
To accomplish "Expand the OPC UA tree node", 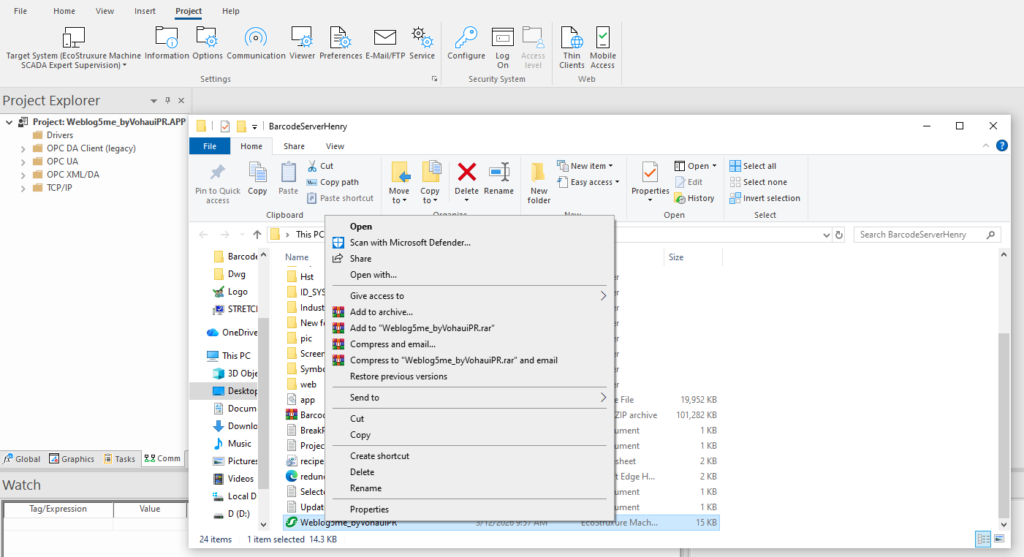I will point(23,161).
